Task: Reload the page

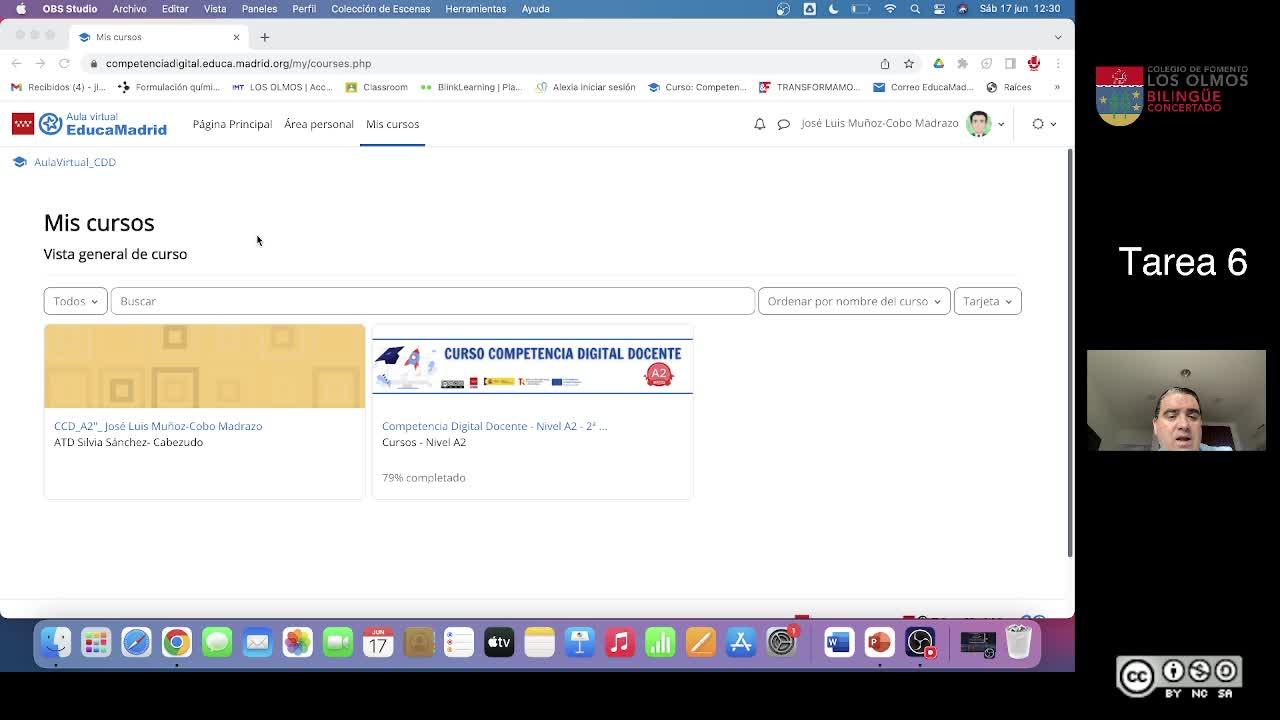Action: coord(64,63)
